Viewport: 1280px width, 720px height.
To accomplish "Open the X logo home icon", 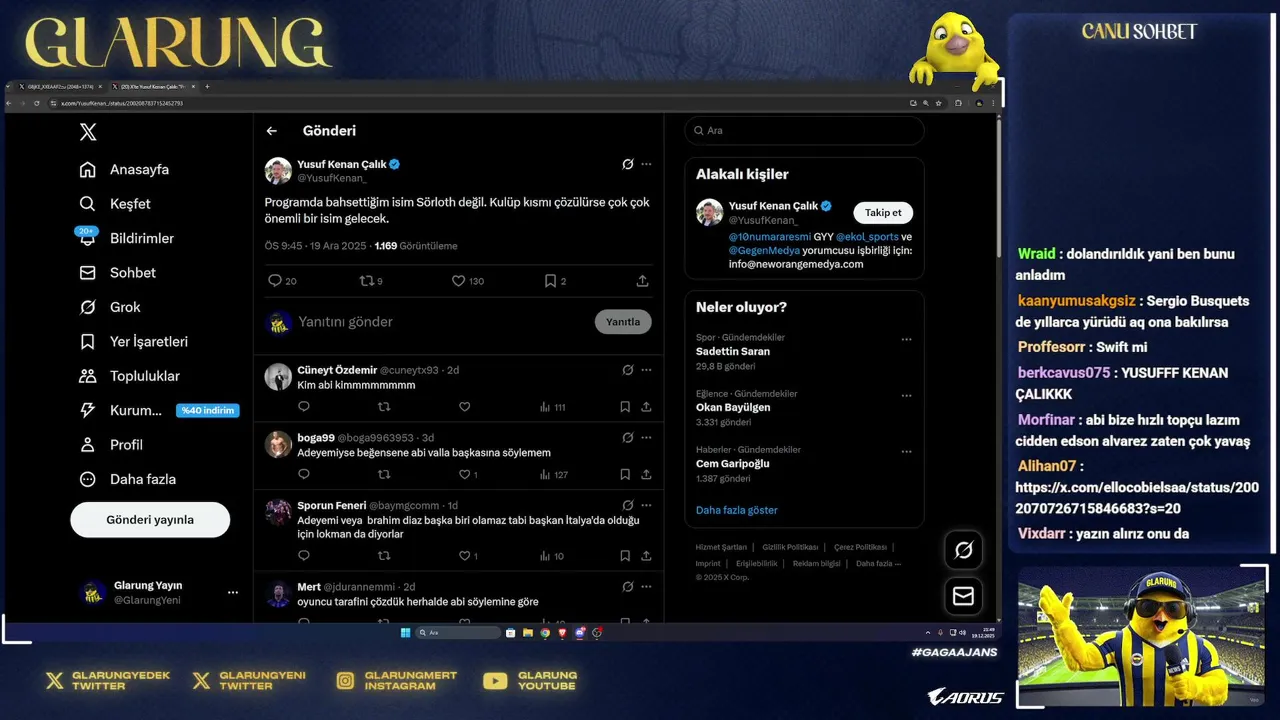I will pos(88,132).
